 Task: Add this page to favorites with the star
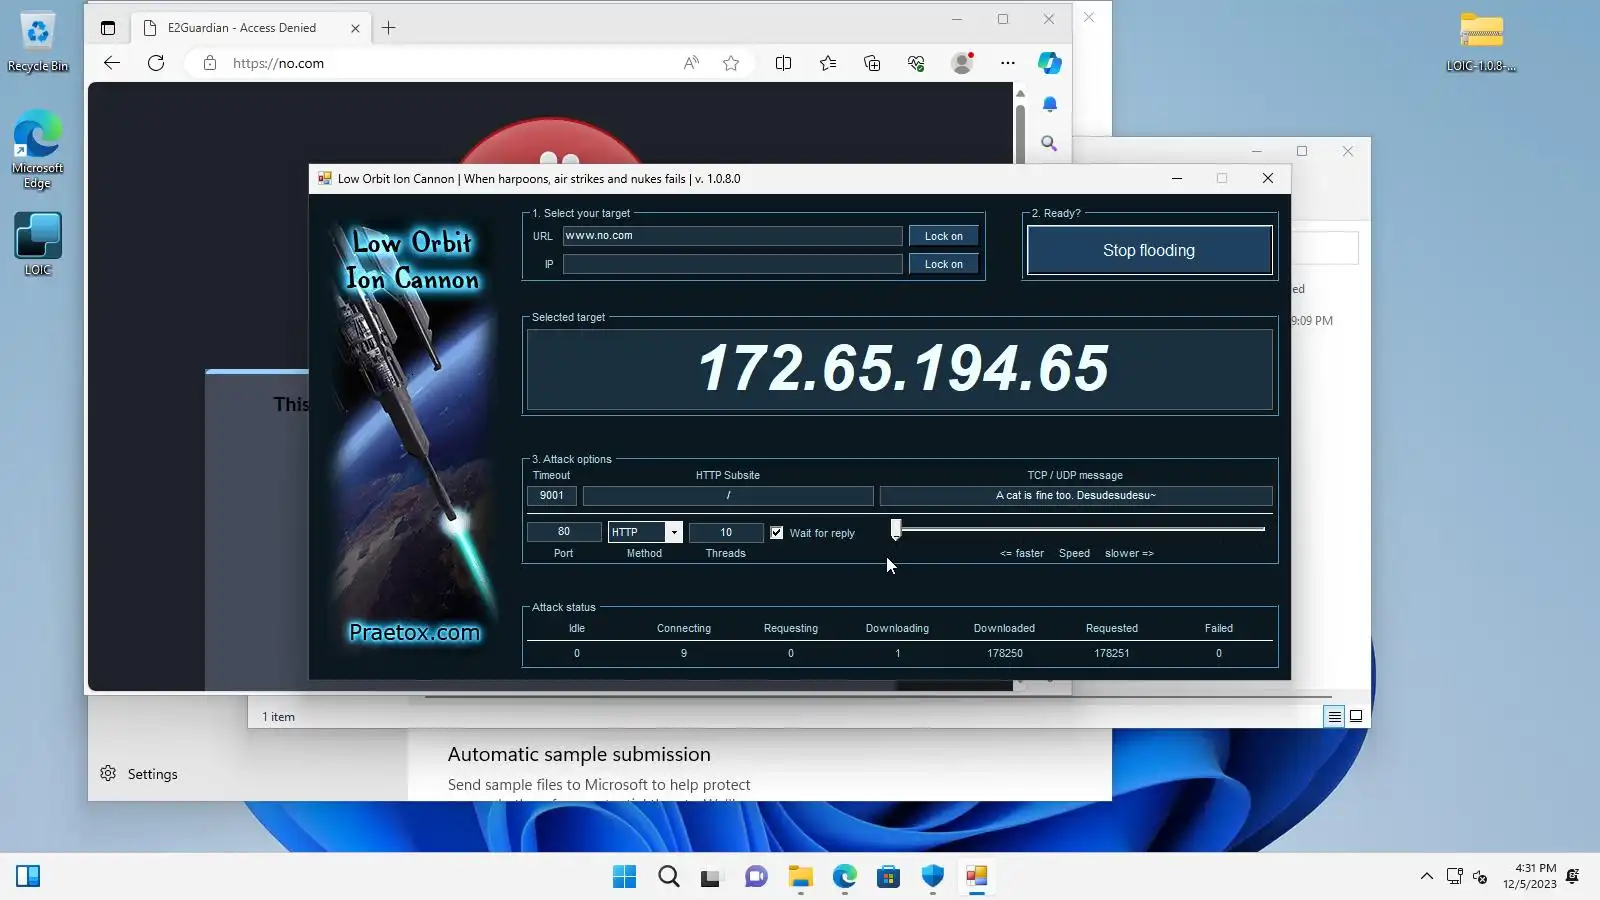click(x=731, y=63)
